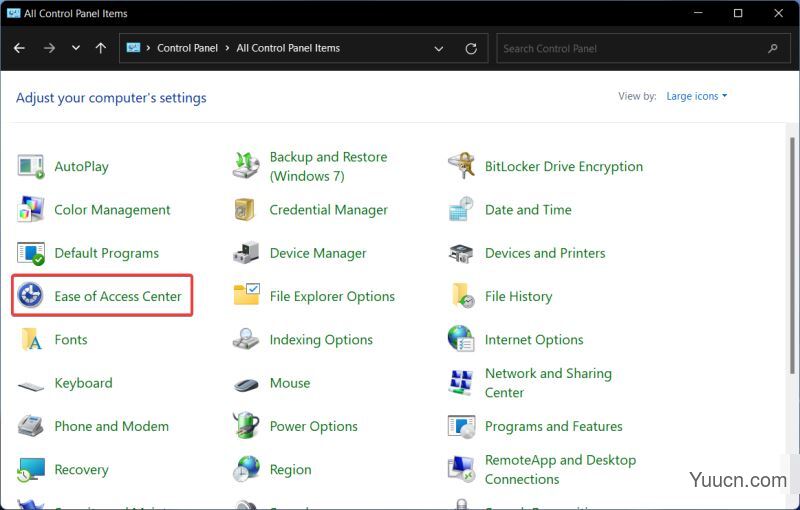Open the Ease of Access Center icon
The height and width of the screenshot is (510, 800).
(x=30, y=296)
